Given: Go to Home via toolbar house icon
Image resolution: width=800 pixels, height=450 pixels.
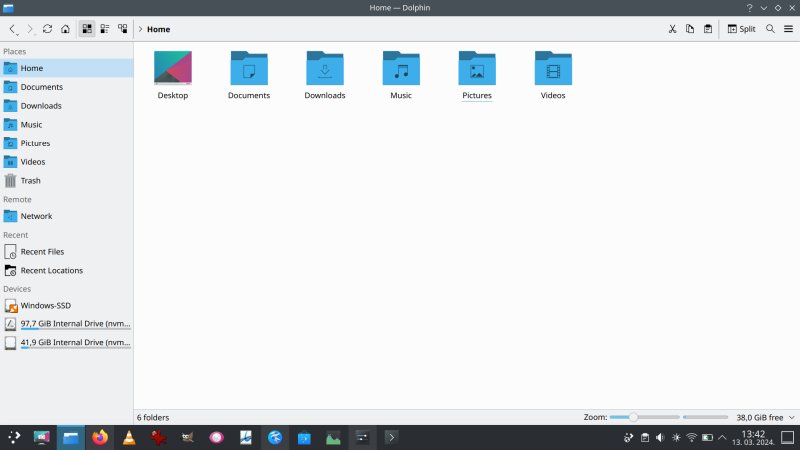Looking at the screenshot, I should (65, 29).
